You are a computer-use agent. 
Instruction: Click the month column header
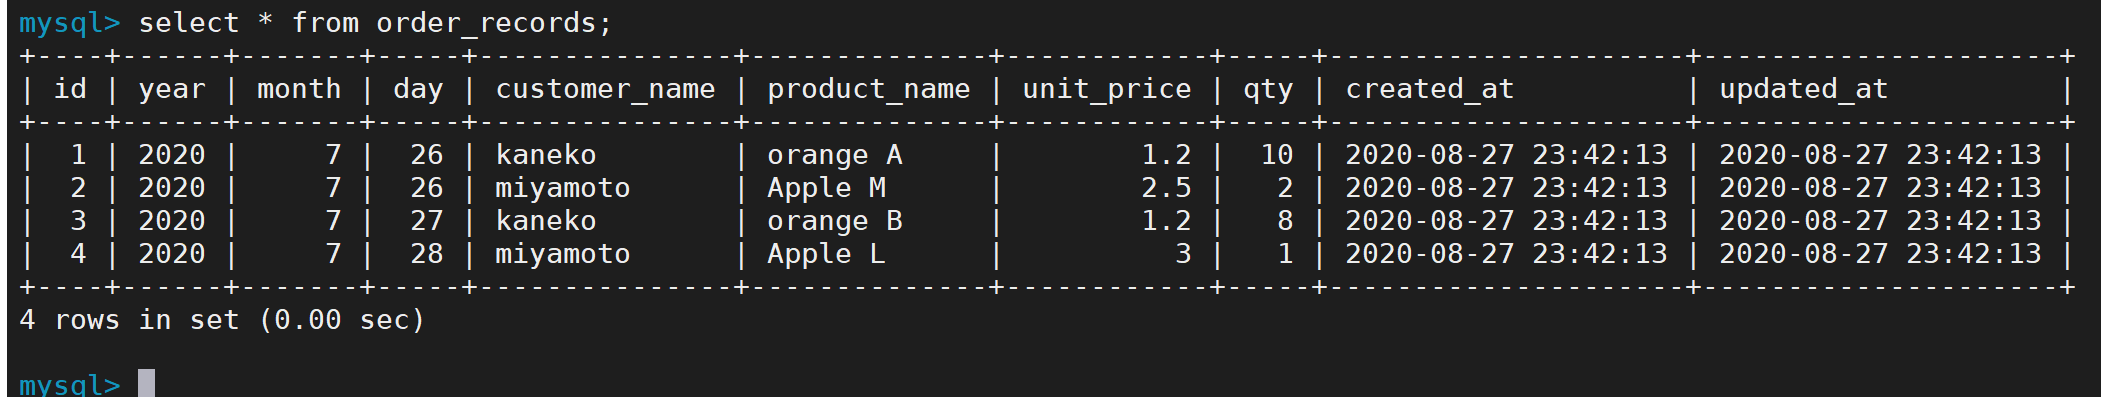coord(299,89)
